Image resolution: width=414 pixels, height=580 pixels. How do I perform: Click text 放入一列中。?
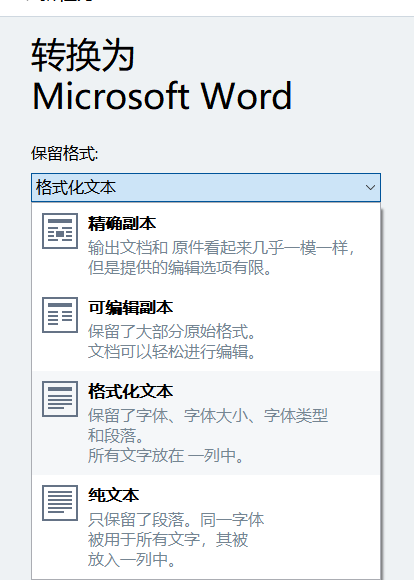point(132,559)
